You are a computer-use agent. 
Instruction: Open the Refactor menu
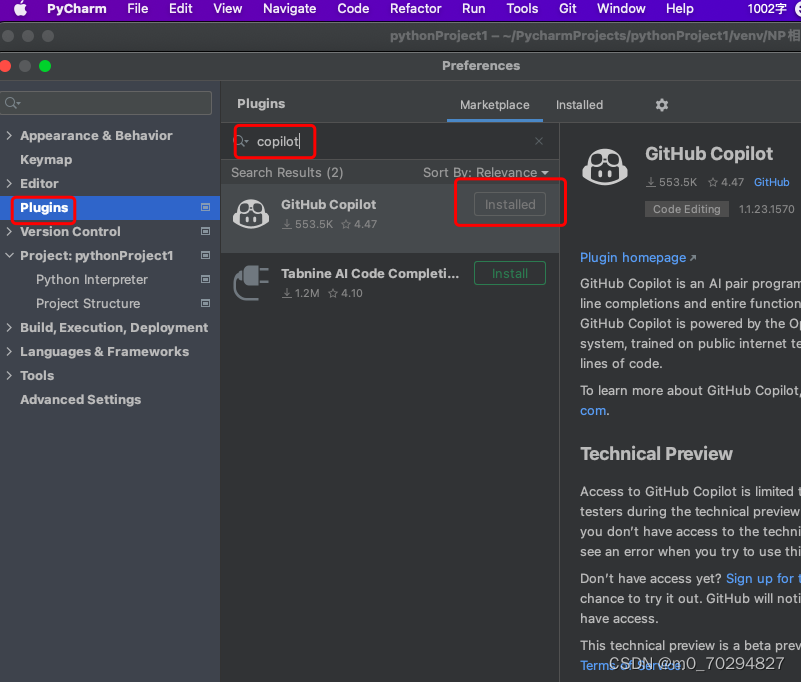click(x=415, y=9)
